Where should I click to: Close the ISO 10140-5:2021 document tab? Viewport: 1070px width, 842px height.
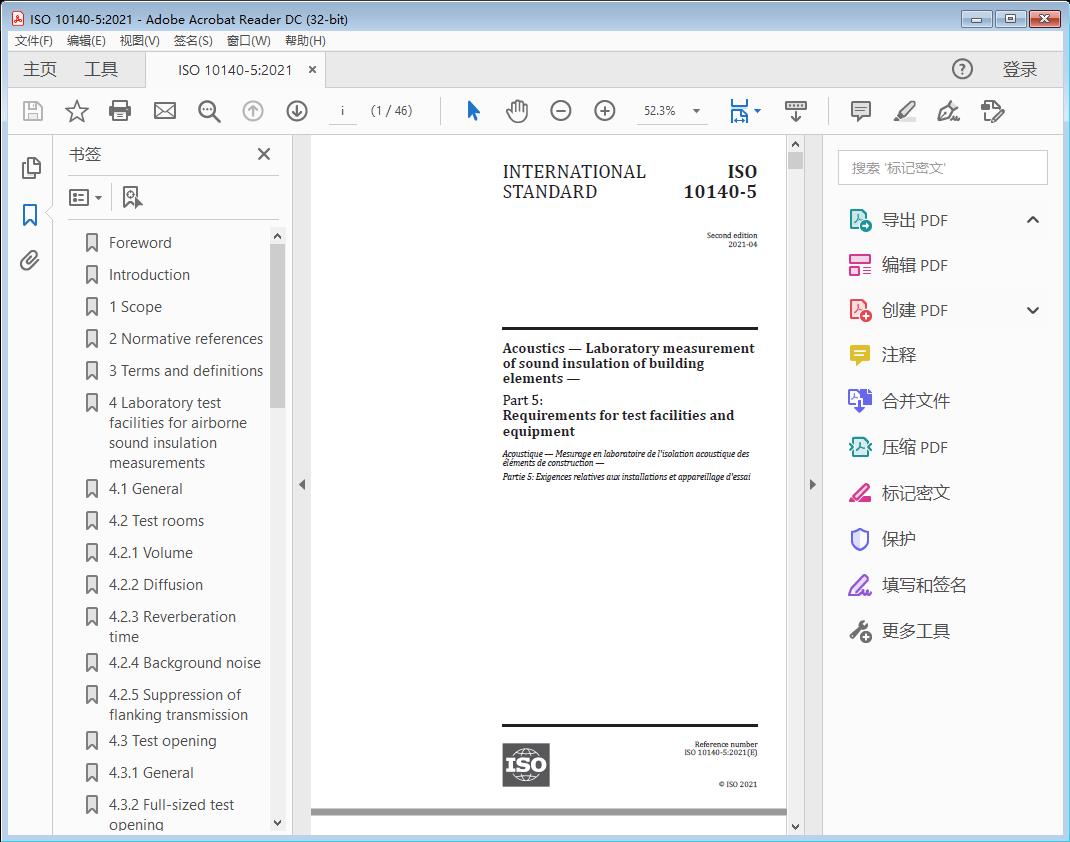pyautogui.click(x=312, y=70)
